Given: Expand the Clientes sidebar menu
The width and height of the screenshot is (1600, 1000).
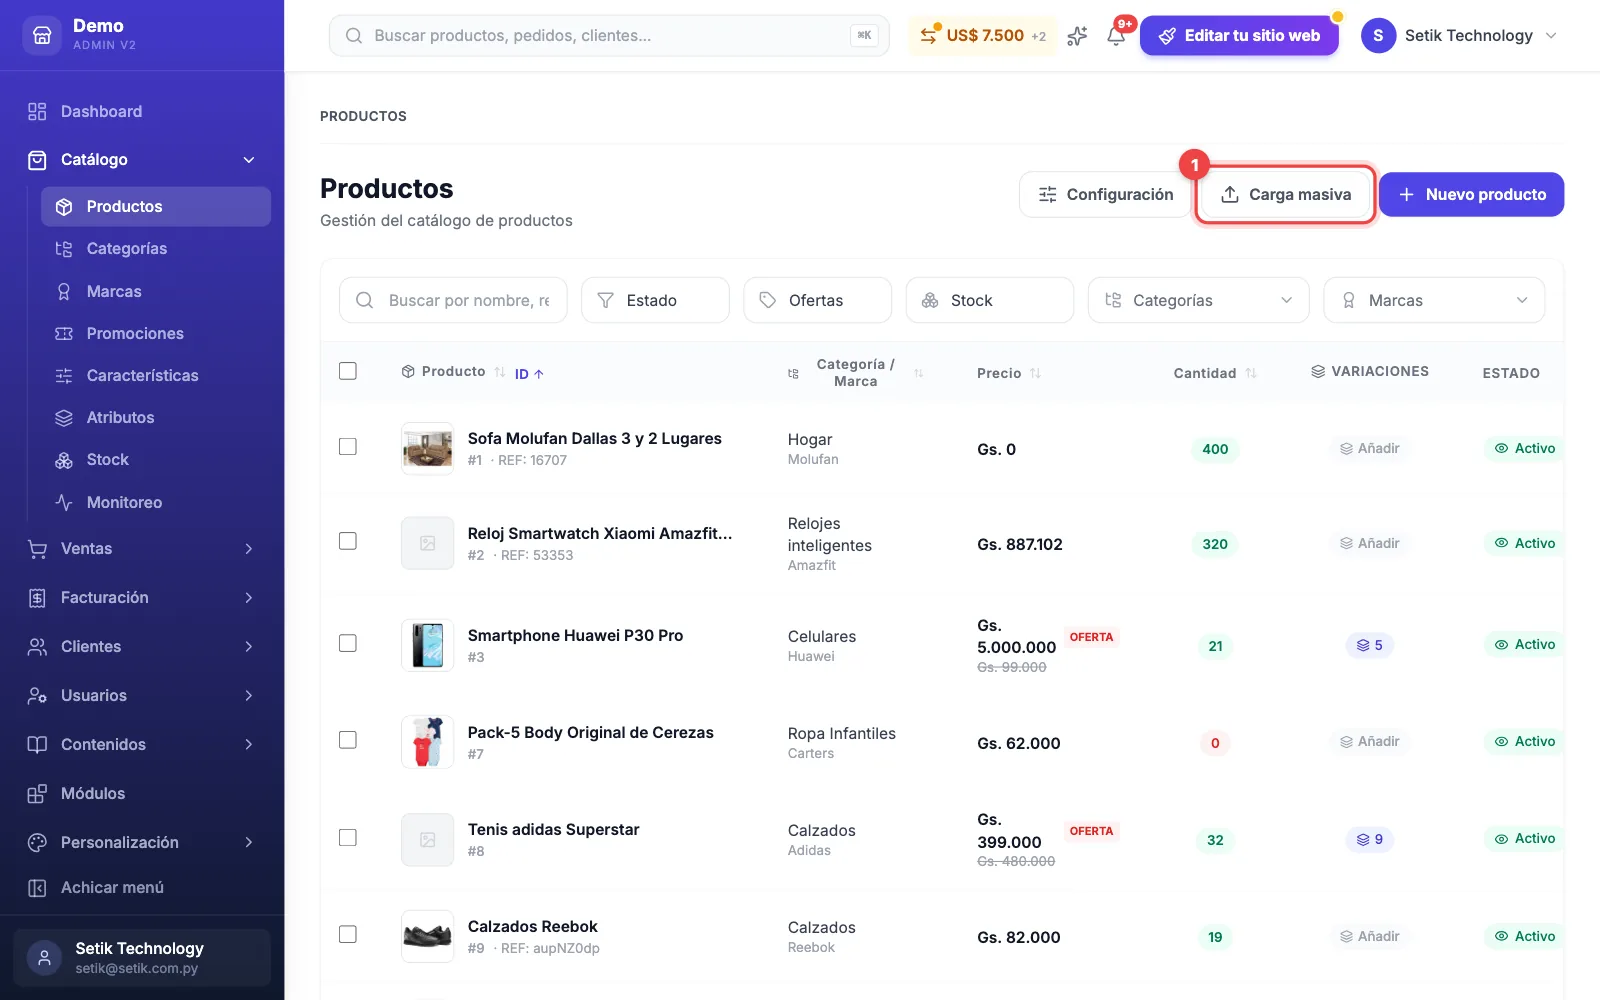Looking at the screenshot, I should point(142,647).
